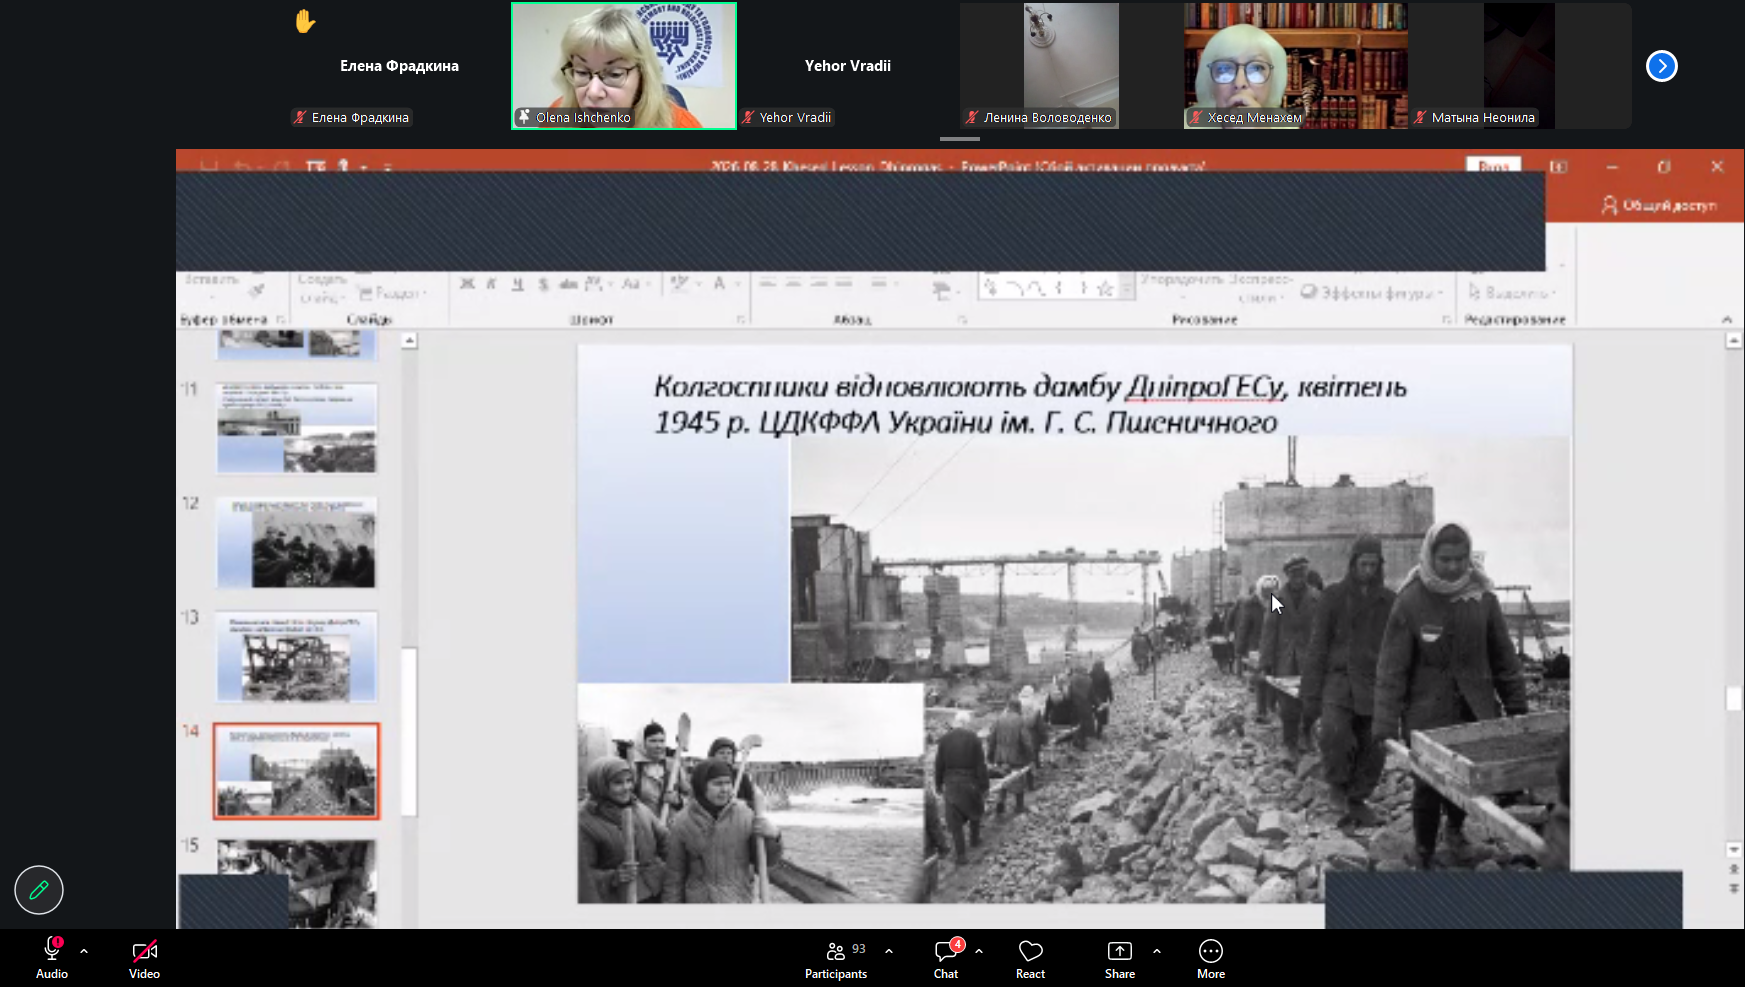Select slide 15 thumbnail
This screenshot has height=987, width=1745.
(x=297, y=883)
